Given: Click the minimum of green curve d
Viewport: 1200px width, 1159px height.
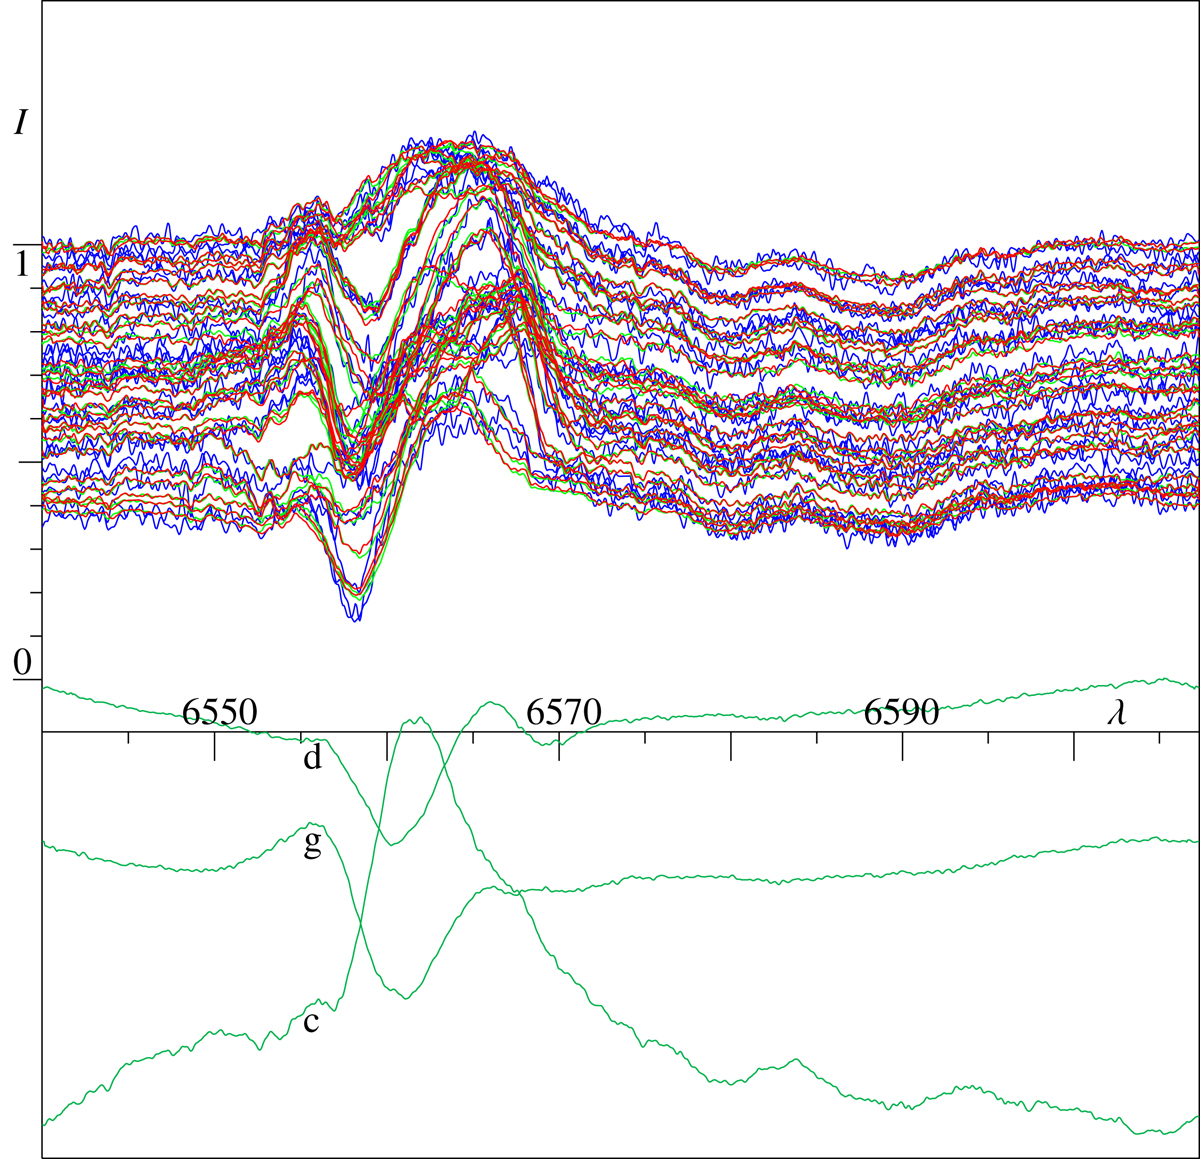Looking at the screenshot, I should tap(390, 844).
